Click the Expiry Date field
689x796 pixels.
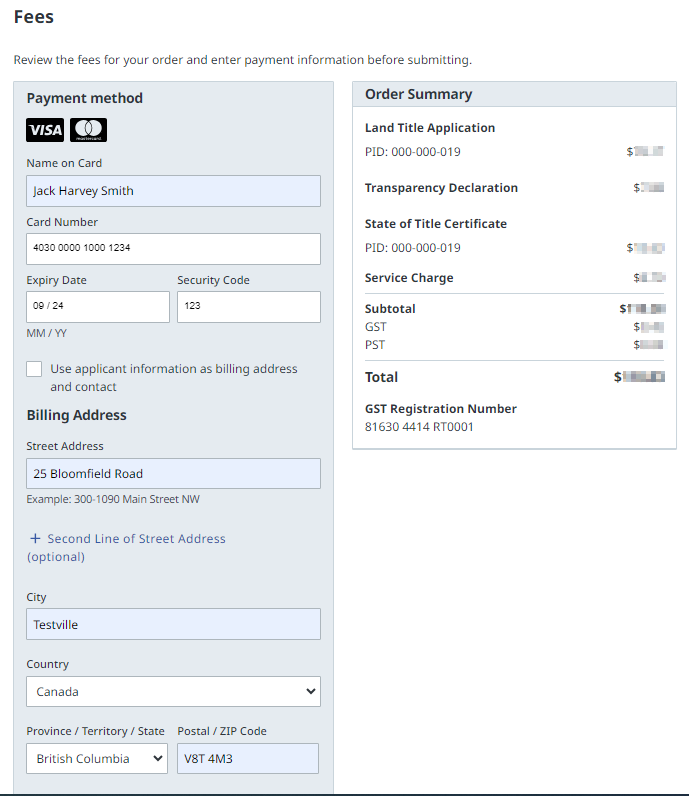[x=98, y=306]
